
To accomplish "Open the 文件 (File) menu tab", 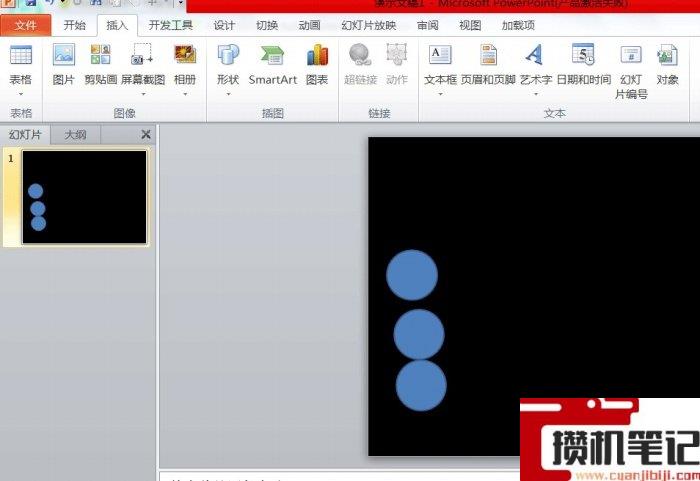I will [x=26, y=25].
